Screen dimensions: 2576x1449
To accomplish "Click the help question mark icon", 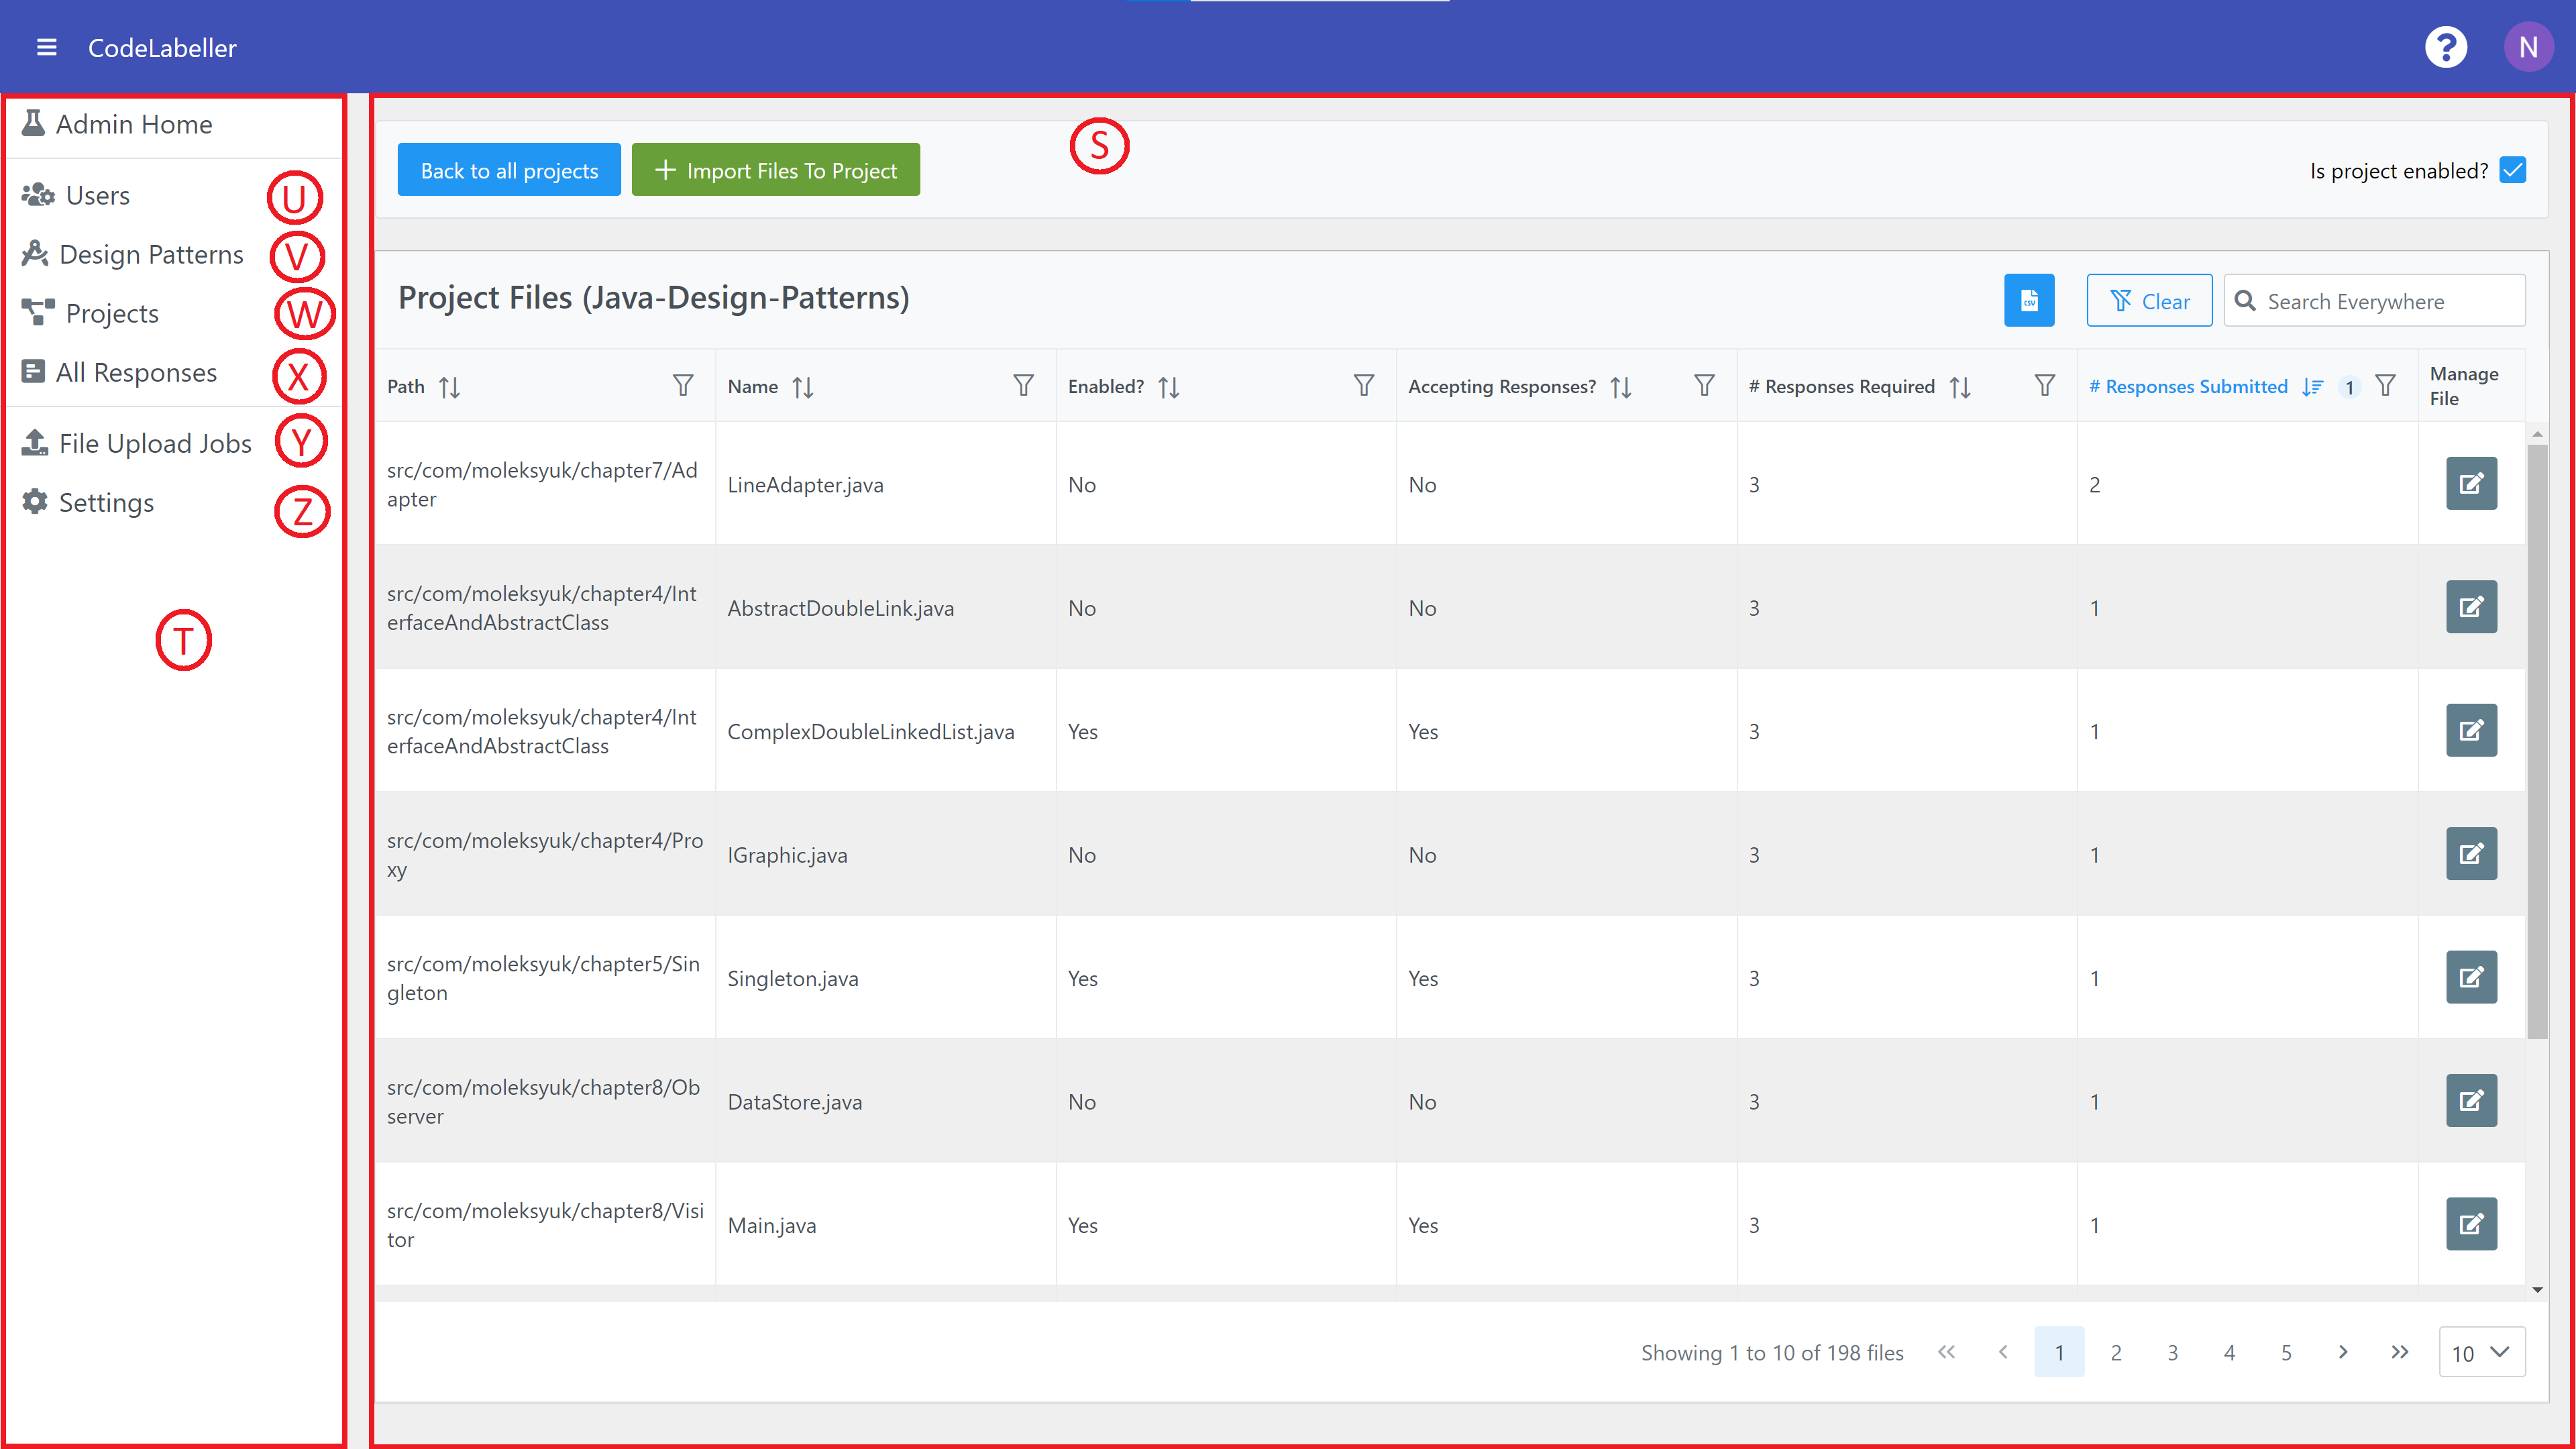I will 2445,47.
